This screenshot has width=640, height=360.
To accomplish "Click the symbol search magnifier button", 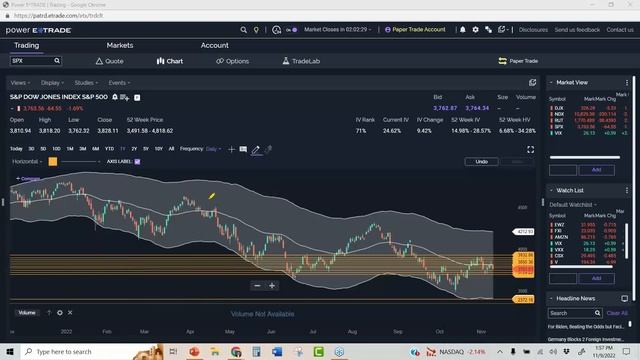I will click(x=57, y=61).
